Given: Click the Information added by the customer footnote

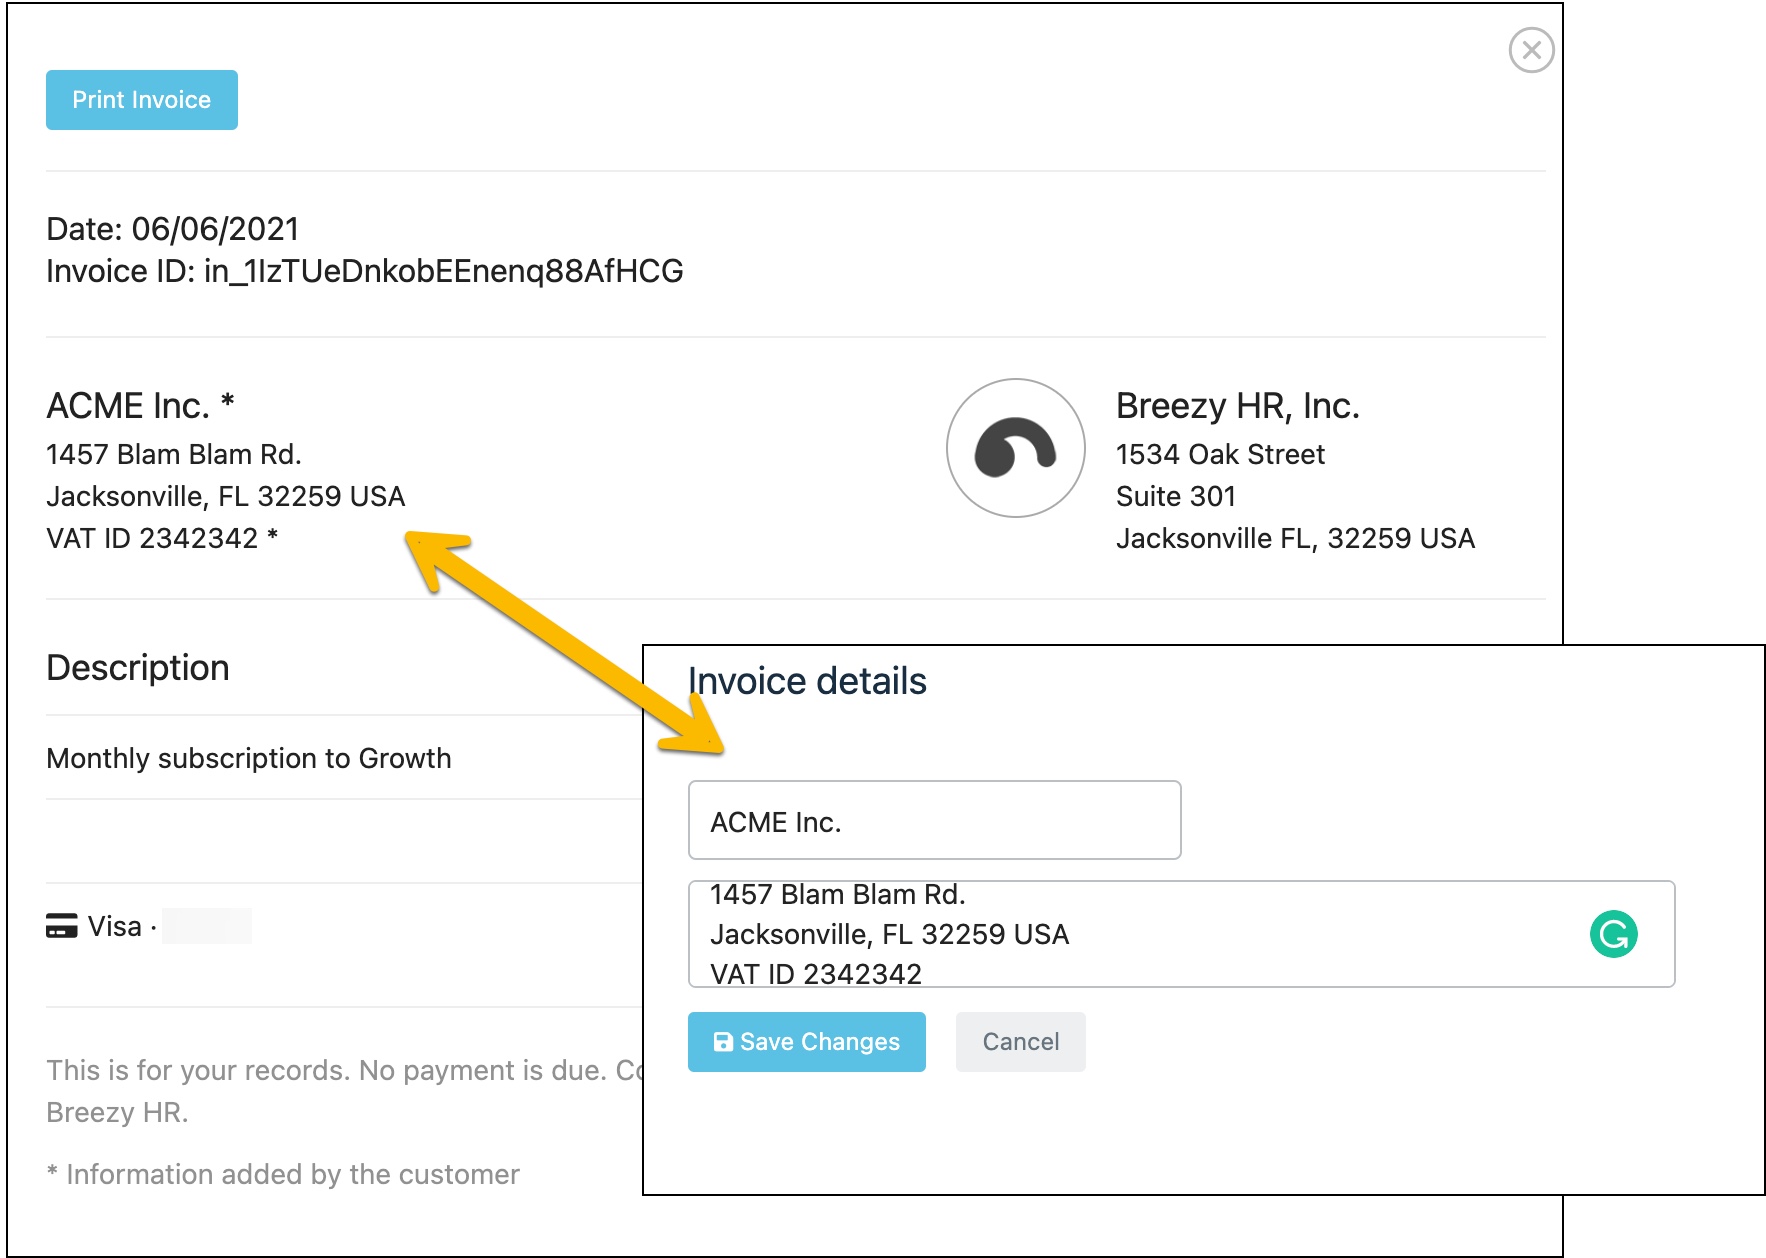Looking at the screenshot, I should (x=283, y=1174).
